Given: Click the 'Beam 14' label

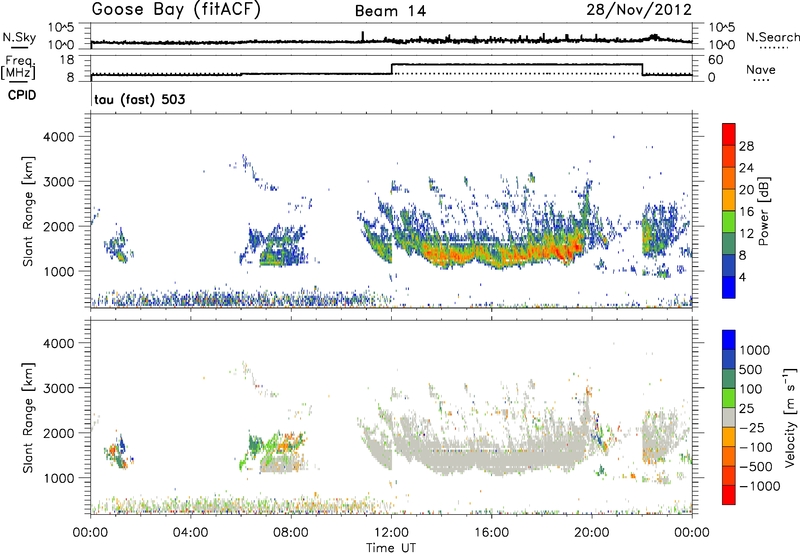Looking at the screenshot, I should 390,11.
